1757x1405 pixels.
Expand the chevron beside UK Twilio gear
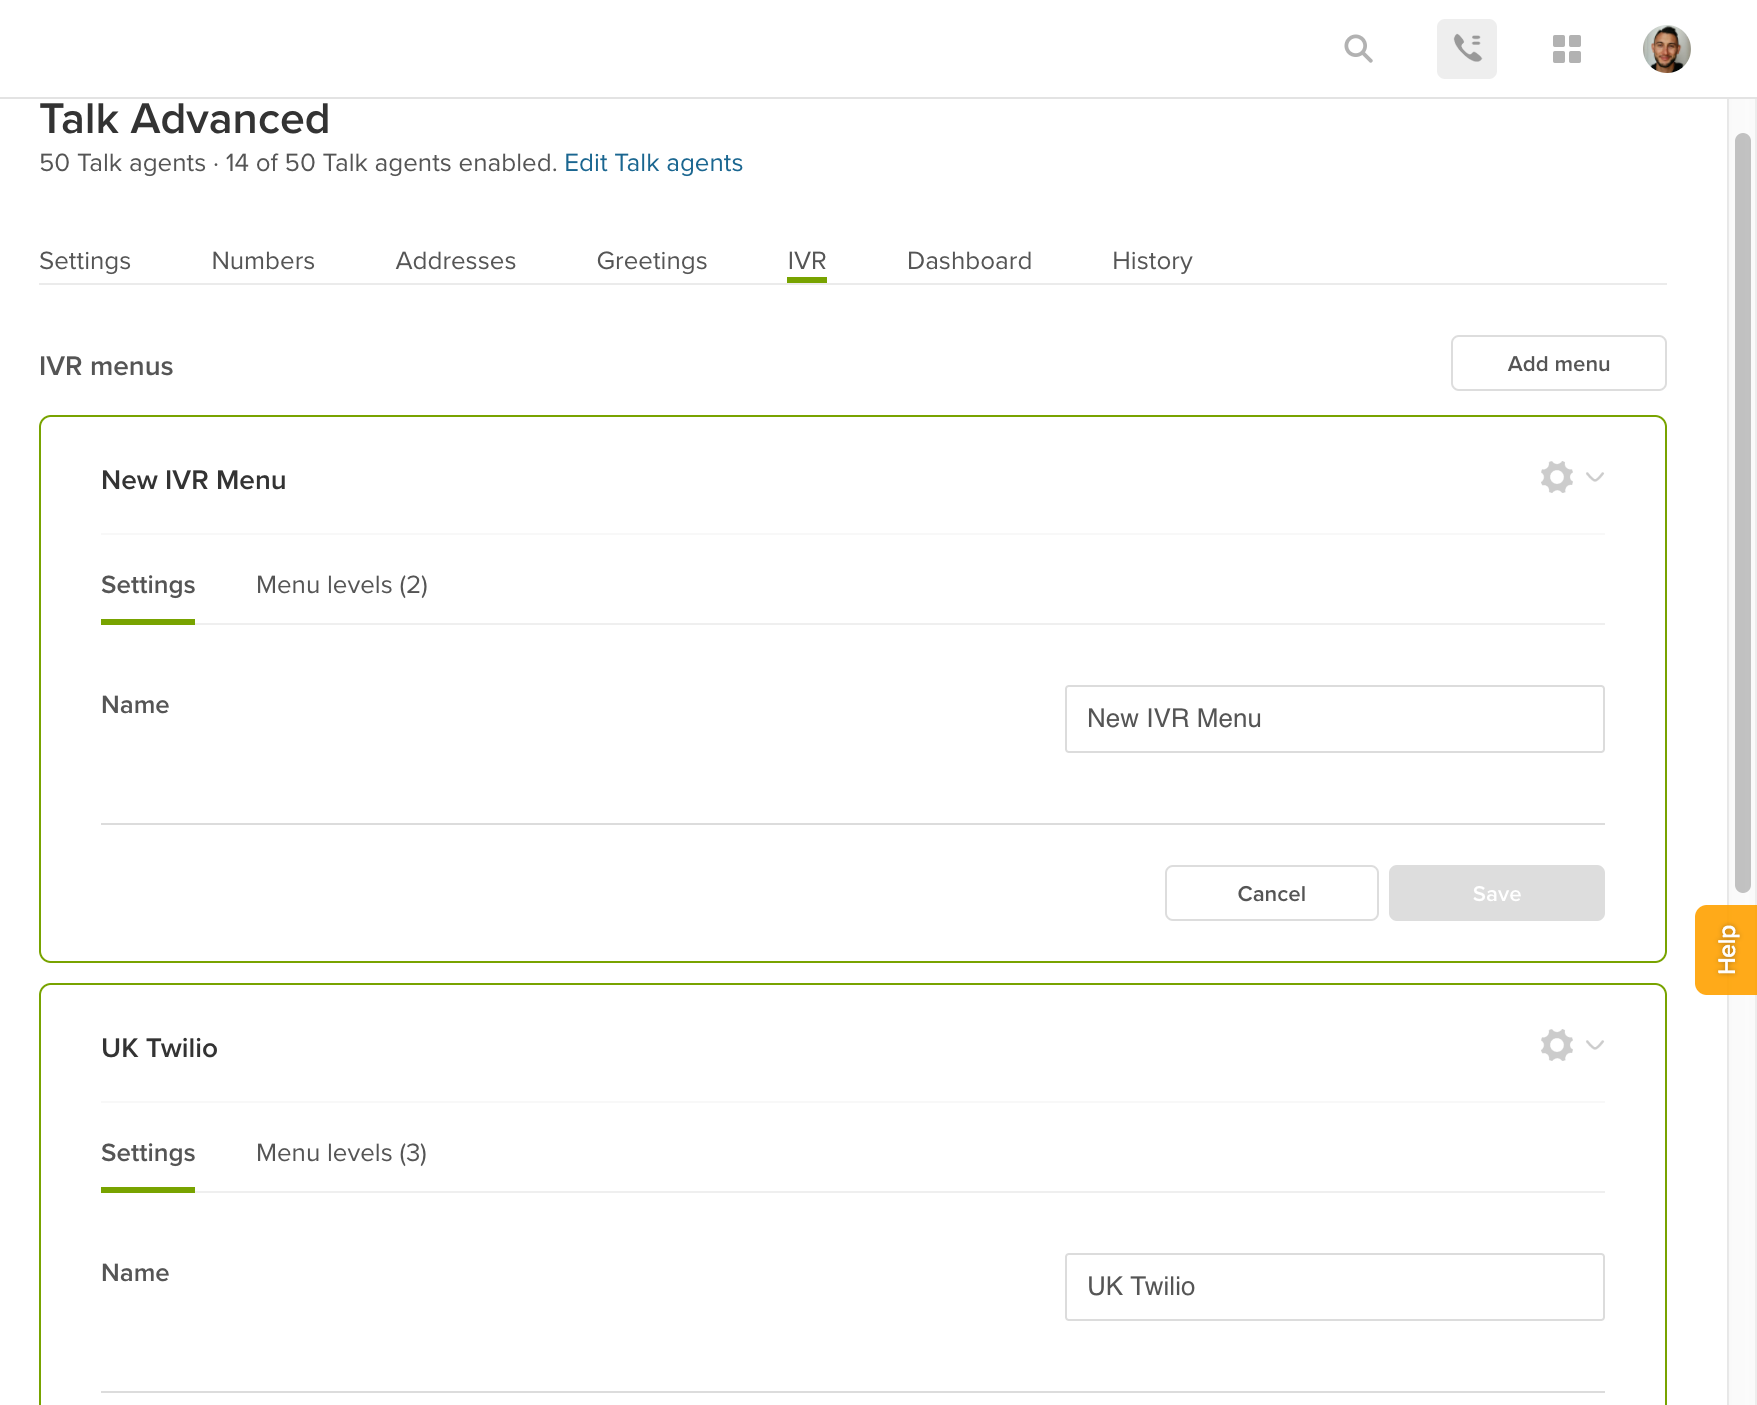[1595, 1045]
